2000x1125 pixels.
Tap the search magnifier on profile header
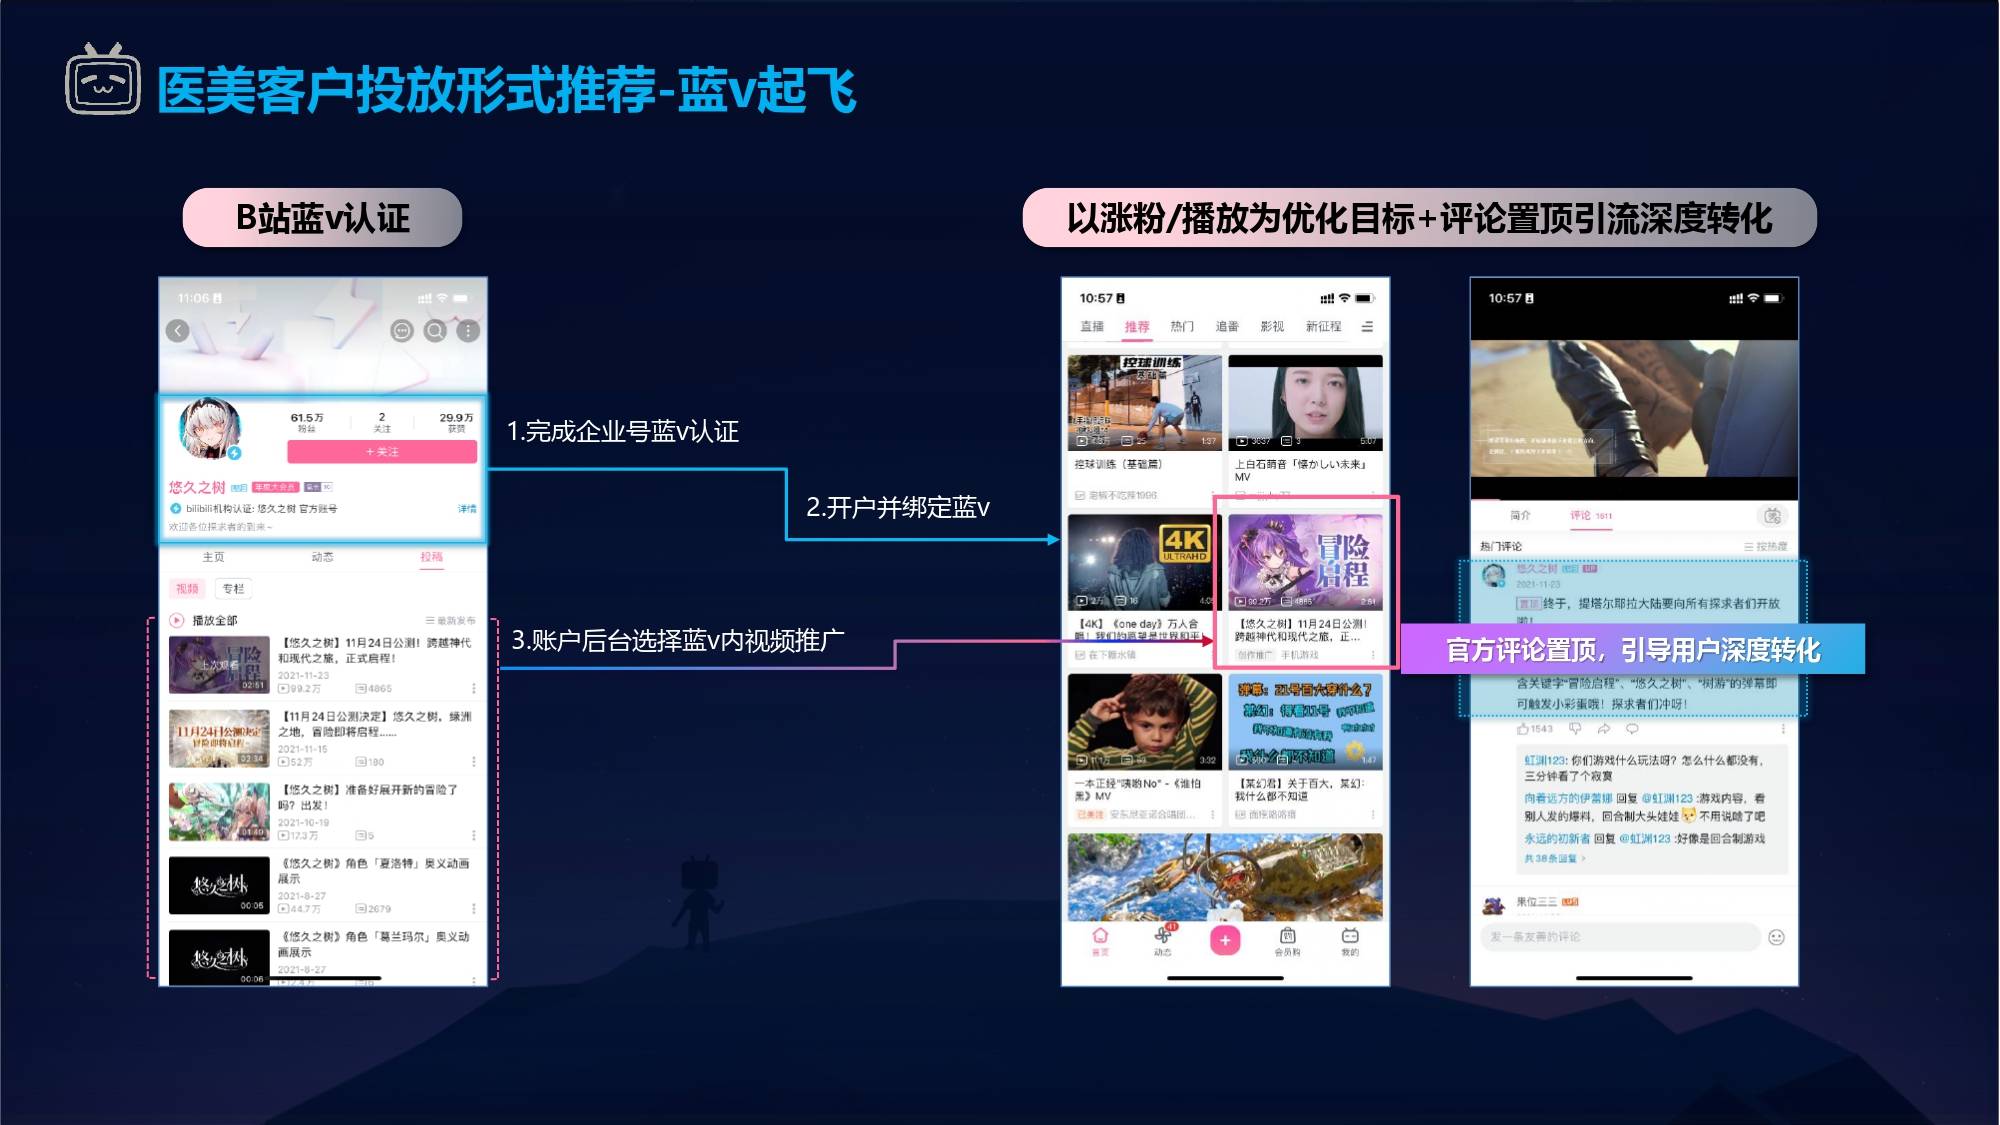click(x=435, y=331)
